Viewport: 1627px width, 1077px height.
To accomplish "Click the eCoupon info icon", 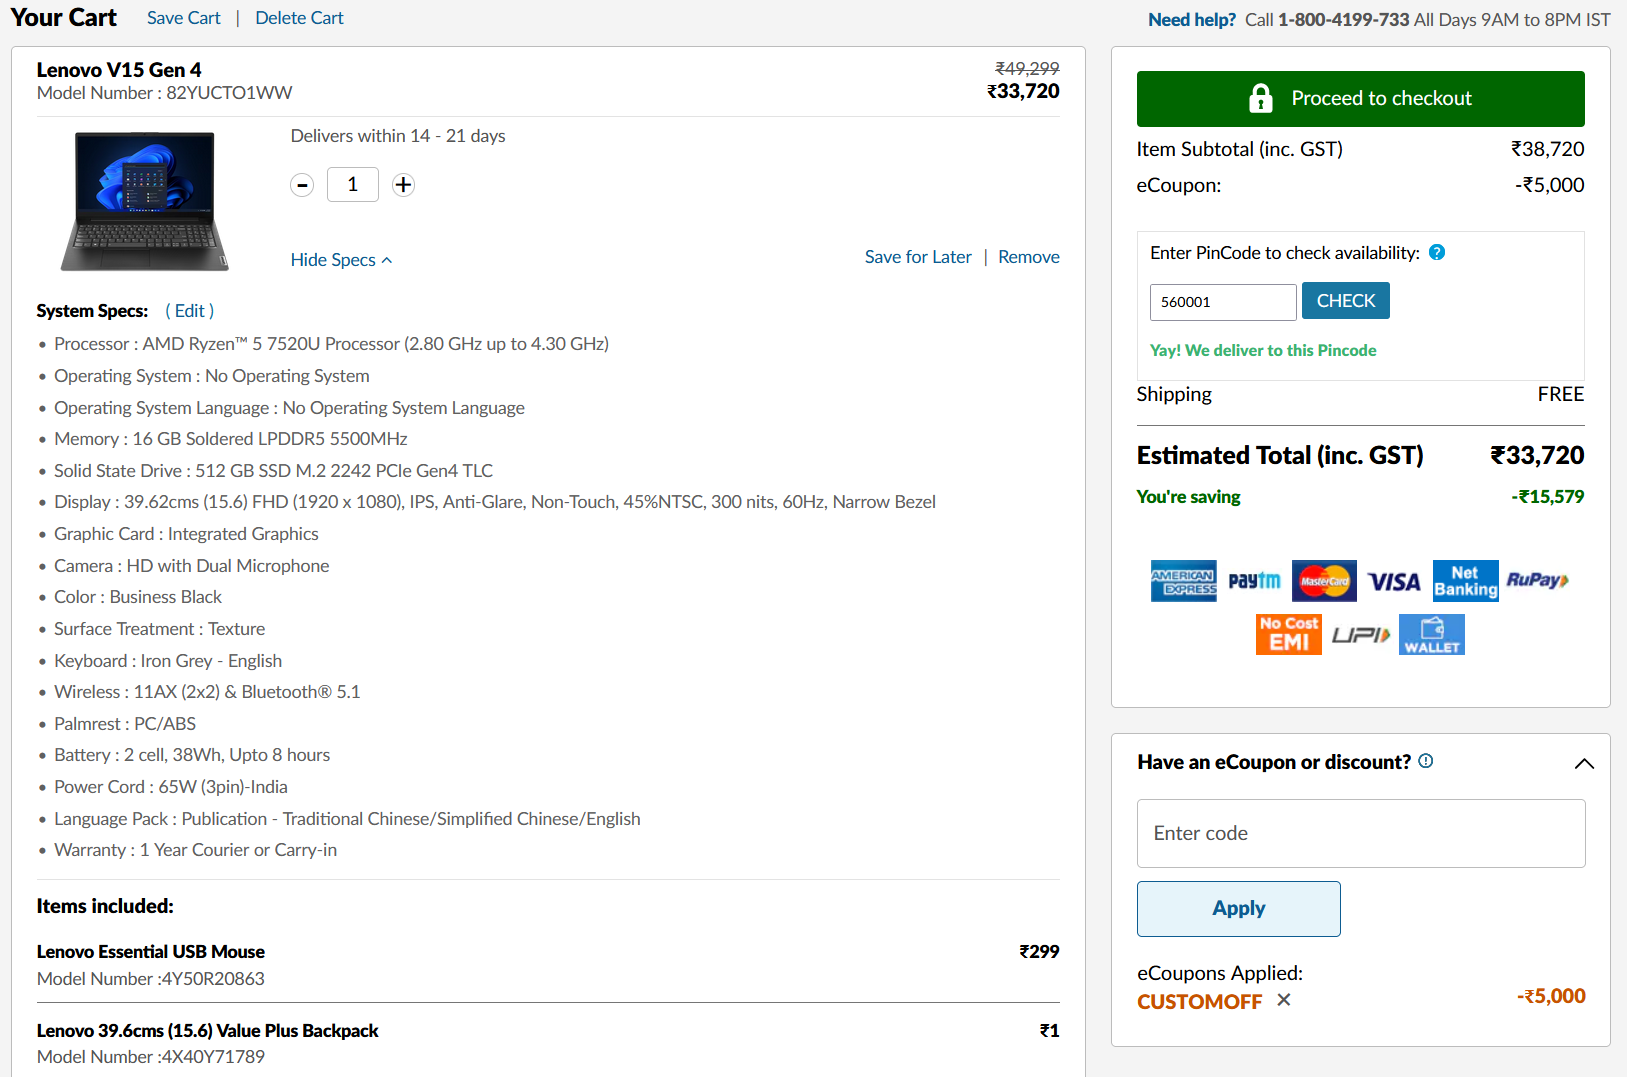I will coord(1426,761).
